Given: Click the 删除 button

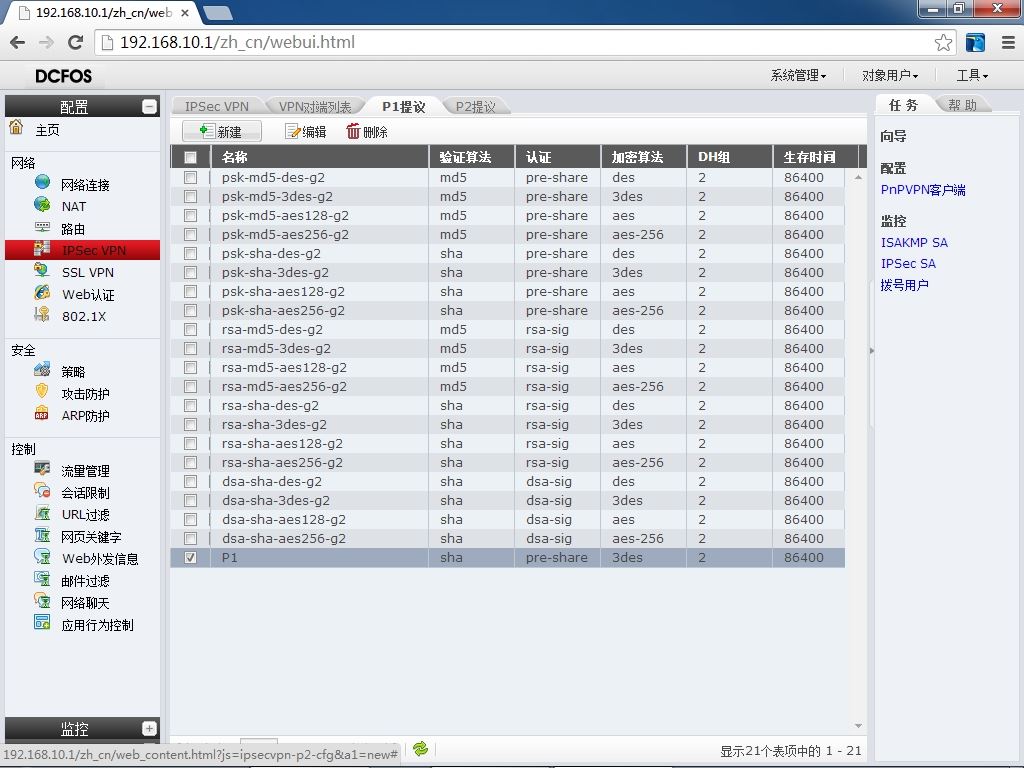Looking at the screenshot, I should (367, 132).
